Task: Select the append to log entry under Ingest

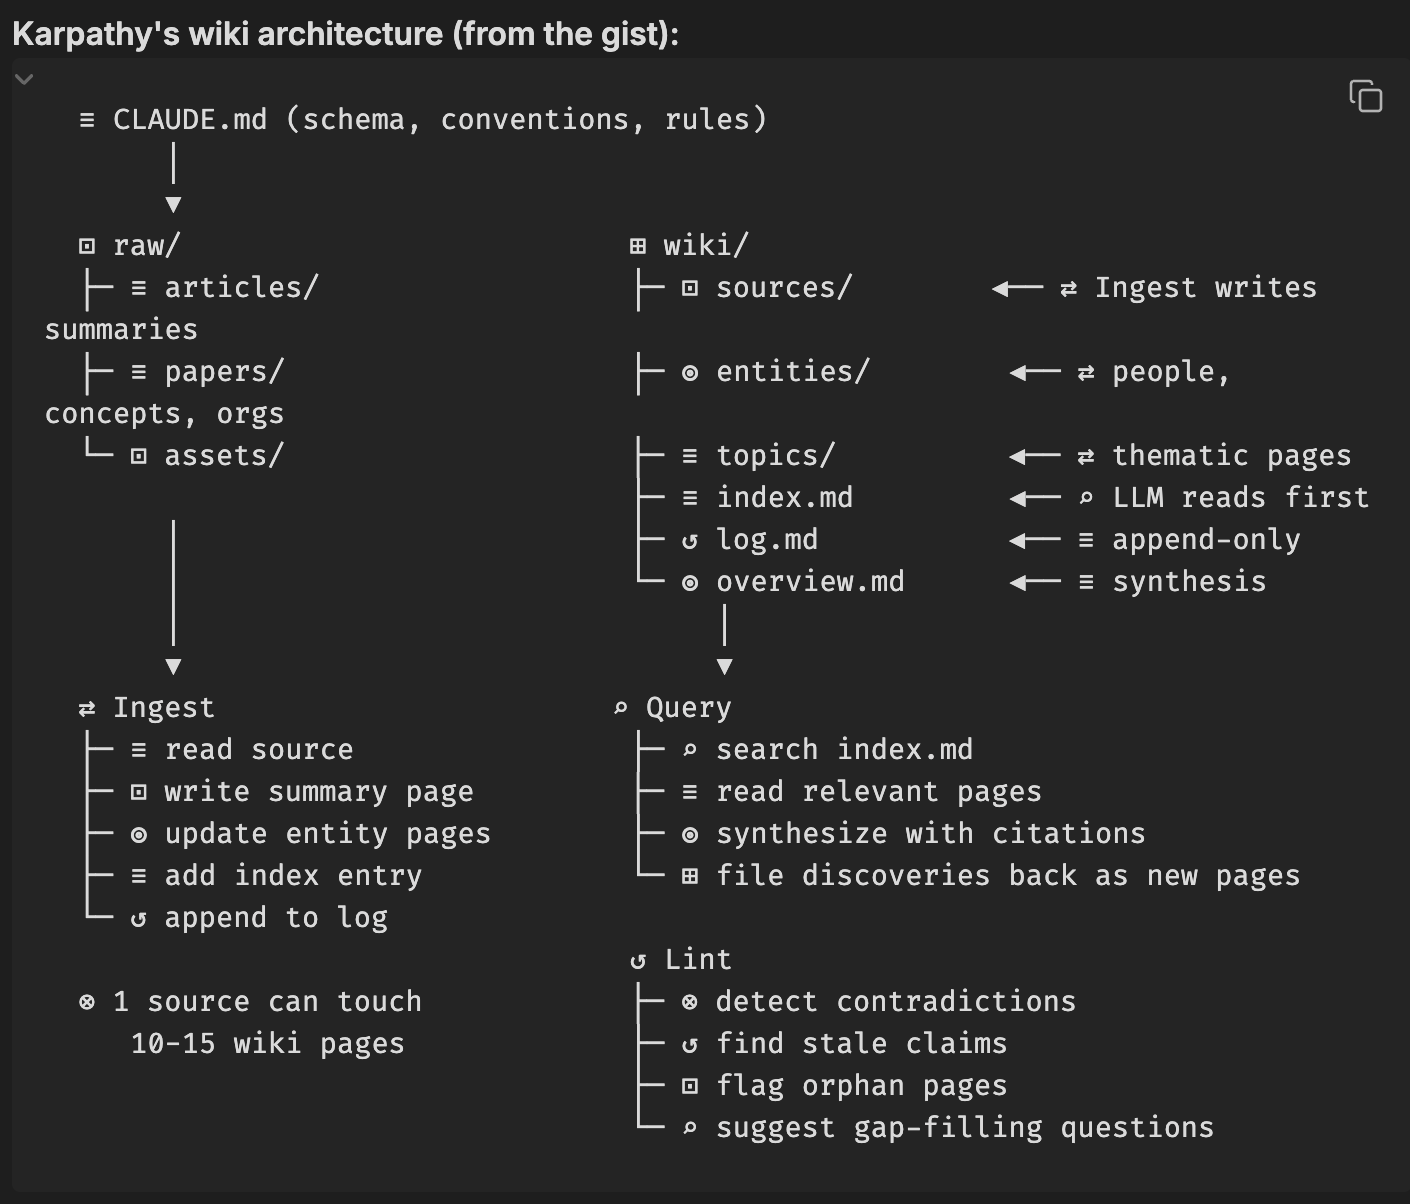Action: point(276,917)
